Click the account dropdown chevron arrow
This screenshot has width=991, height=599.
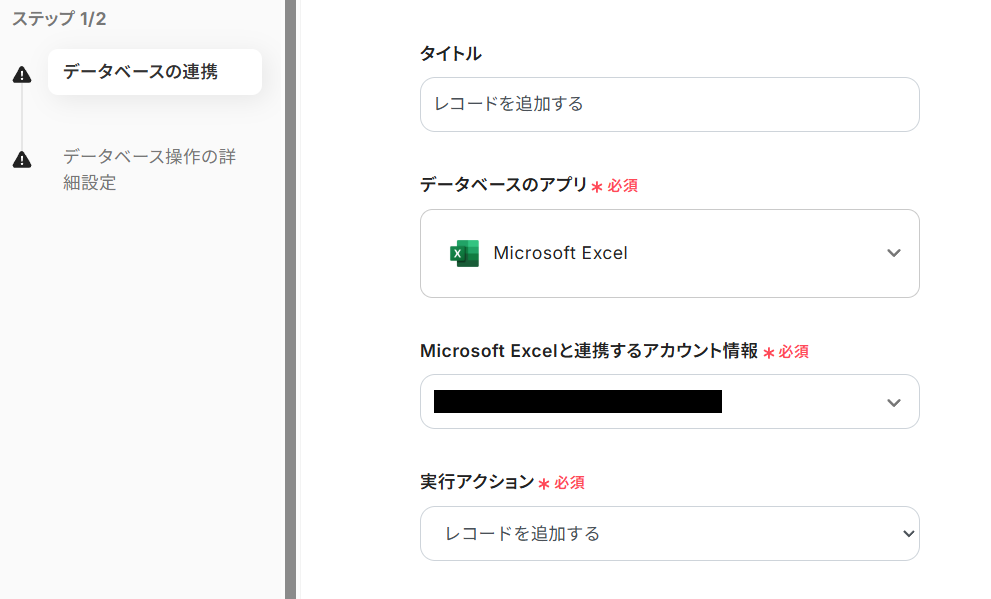pyautogui.click(x=893, y=402)
